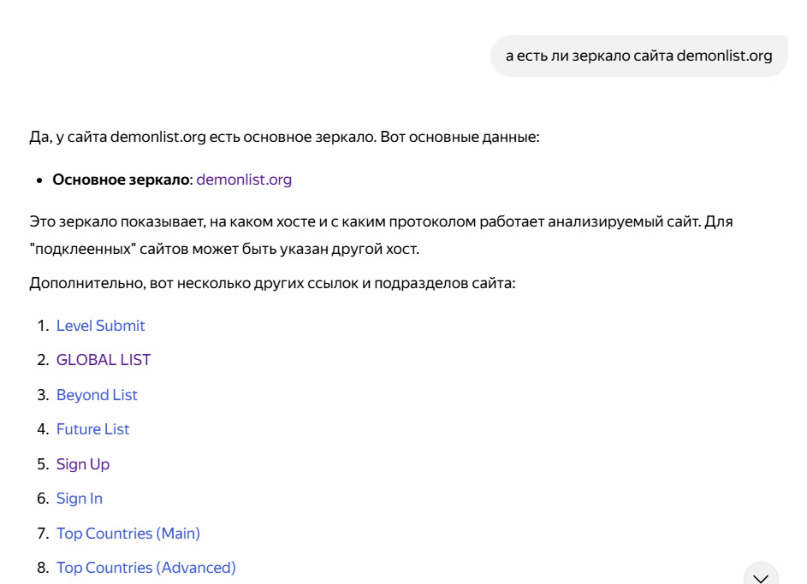Click the bold "Основное зеркало" label
The width and height of the screenshot is (807, 584).
pyautogui.click(x=122, y=180)
